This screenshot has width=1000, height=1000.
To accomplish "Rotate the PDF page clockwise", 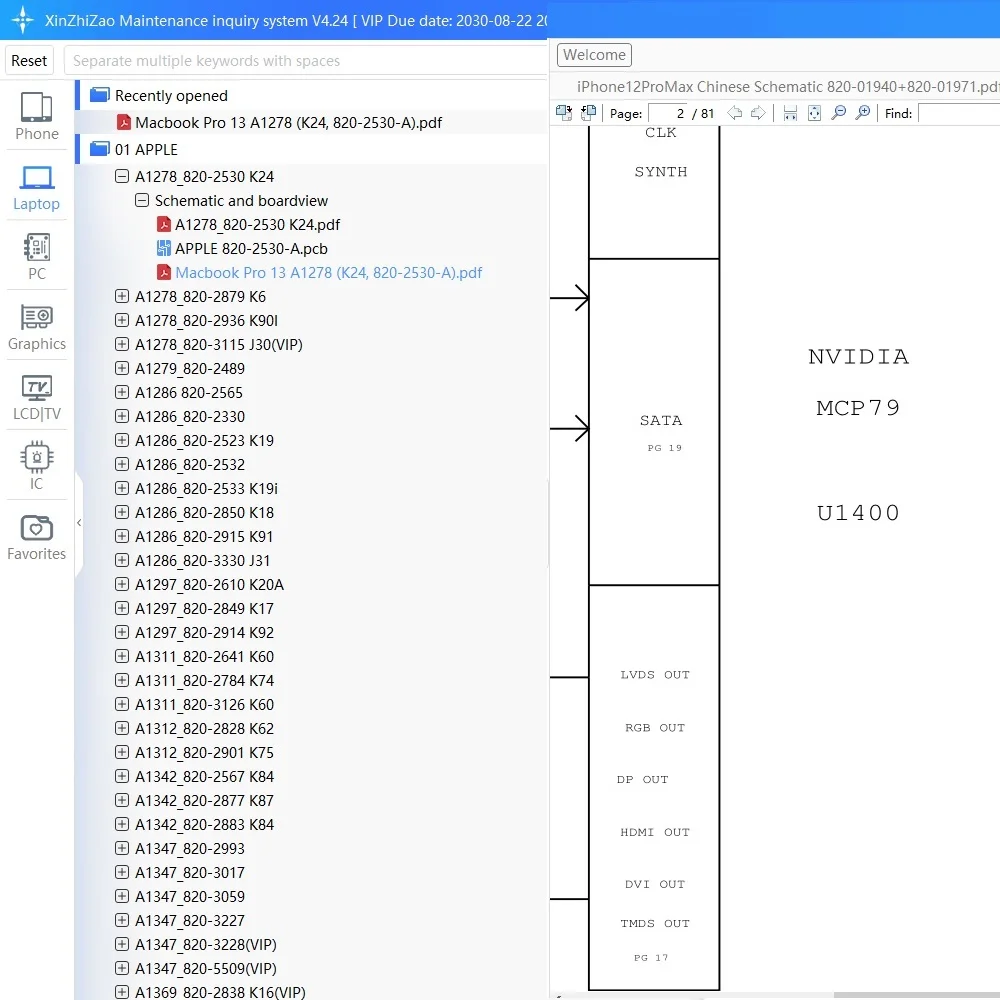I will (563, 113).
